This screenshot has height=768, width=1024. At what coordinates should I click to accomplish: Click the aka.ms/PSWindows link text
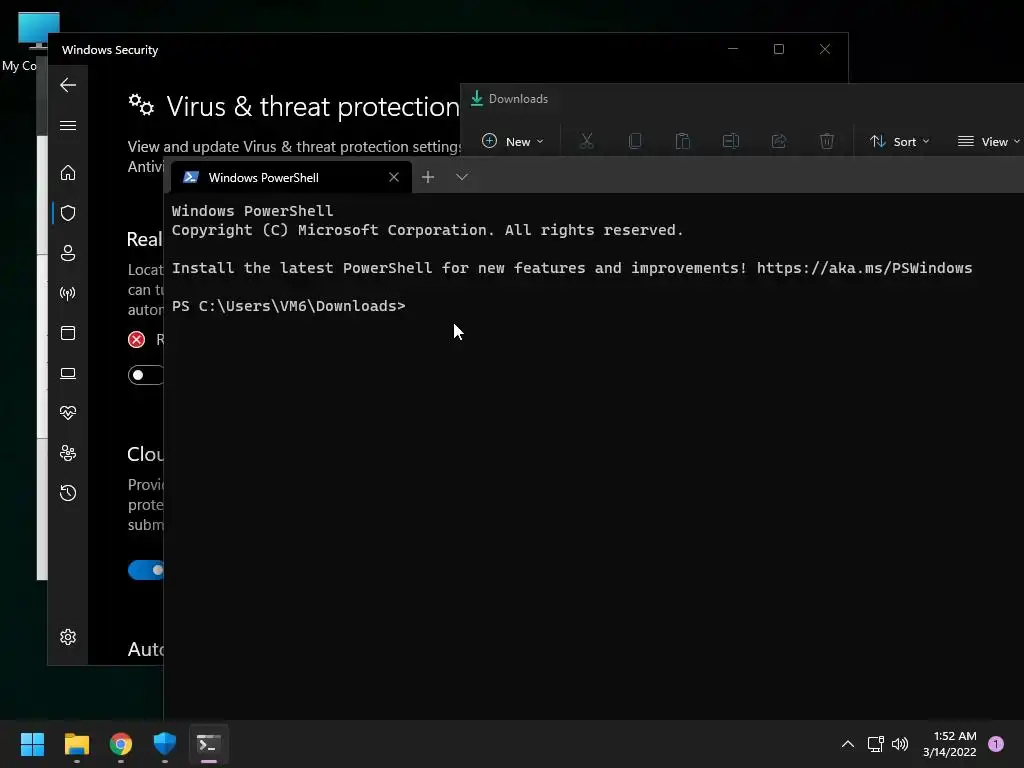pyautogui.click(x=865, y=268)
